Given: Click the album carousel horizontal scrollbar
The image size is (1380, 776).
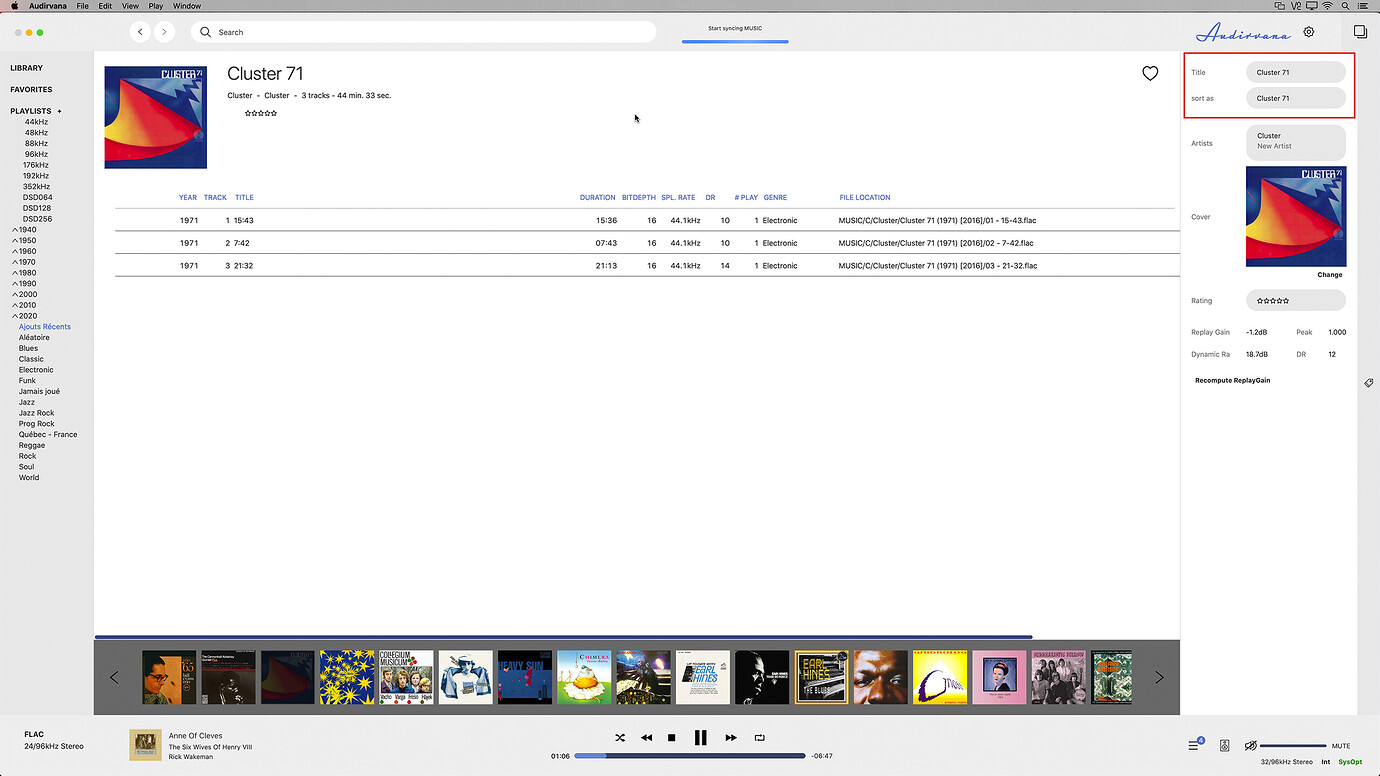Looking at the screenshot, I should click(x=563, y=637).
